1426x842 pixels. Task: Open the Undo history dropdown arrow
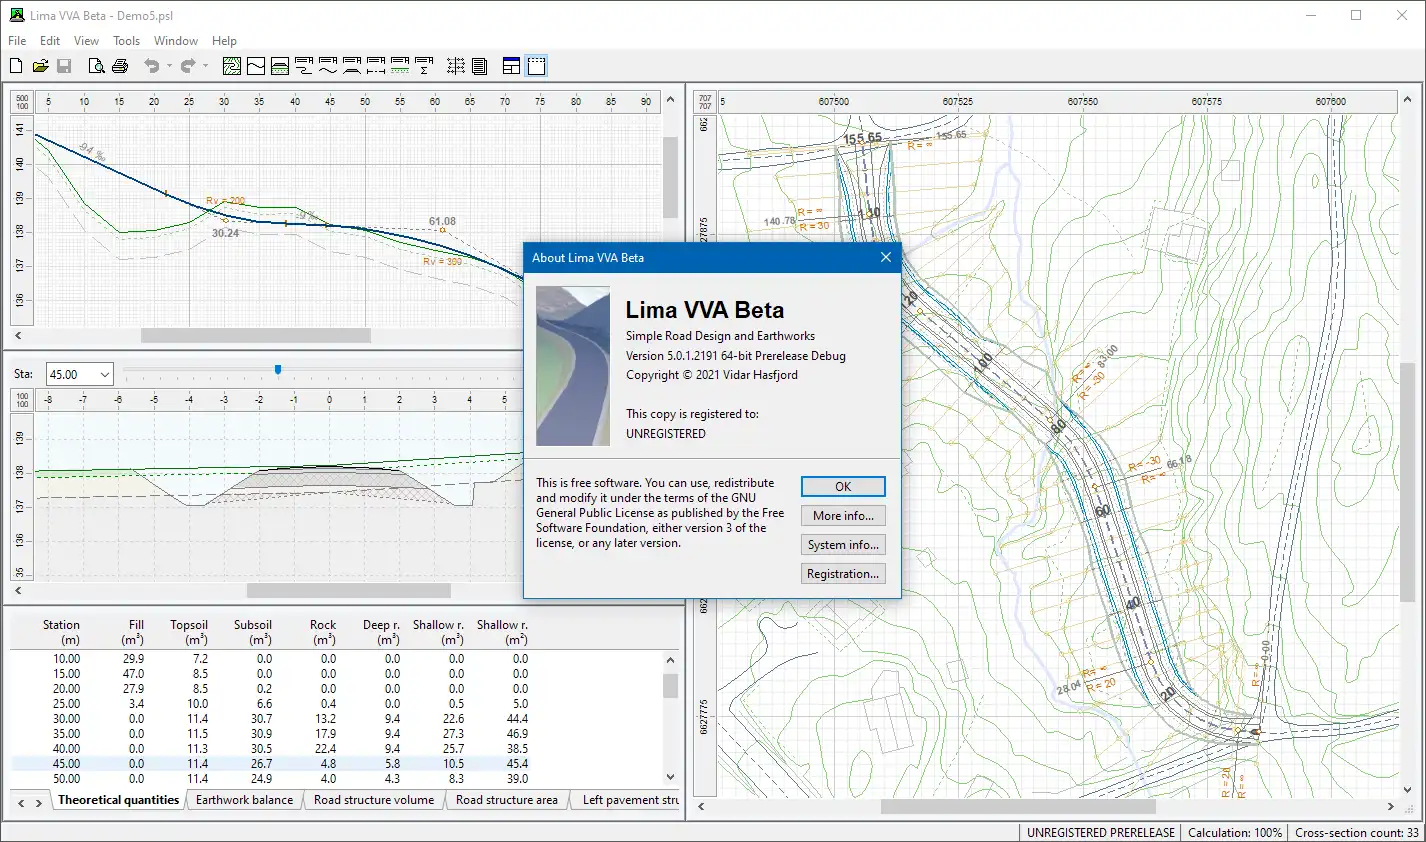168,65
